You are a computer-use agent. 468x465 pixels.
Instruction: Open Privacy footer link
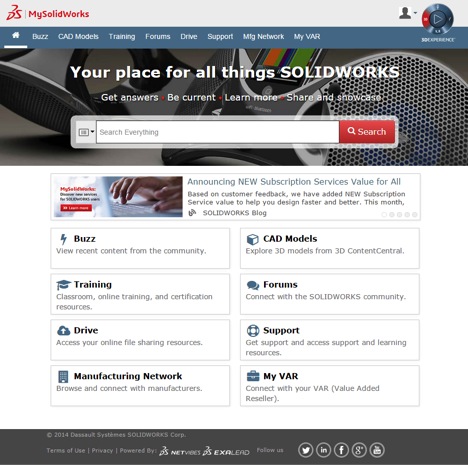point(102,451)
